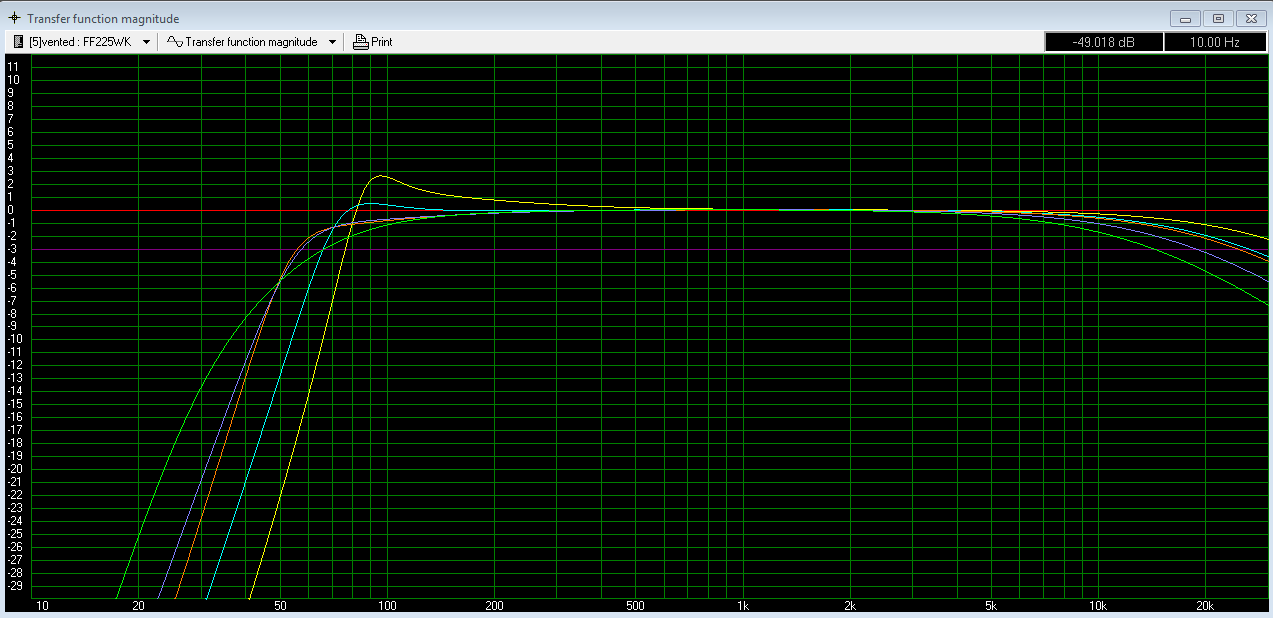1273x618 pixels.
Task: Click the Print button
Action: (x=373, y=42)
